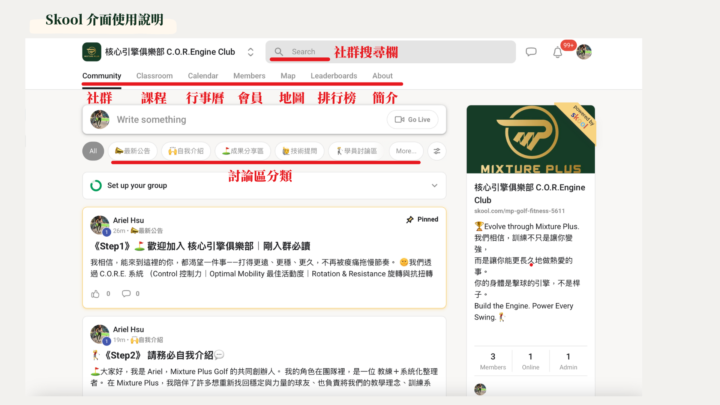Filter posts by 最新公告 category

click(133, 151)
